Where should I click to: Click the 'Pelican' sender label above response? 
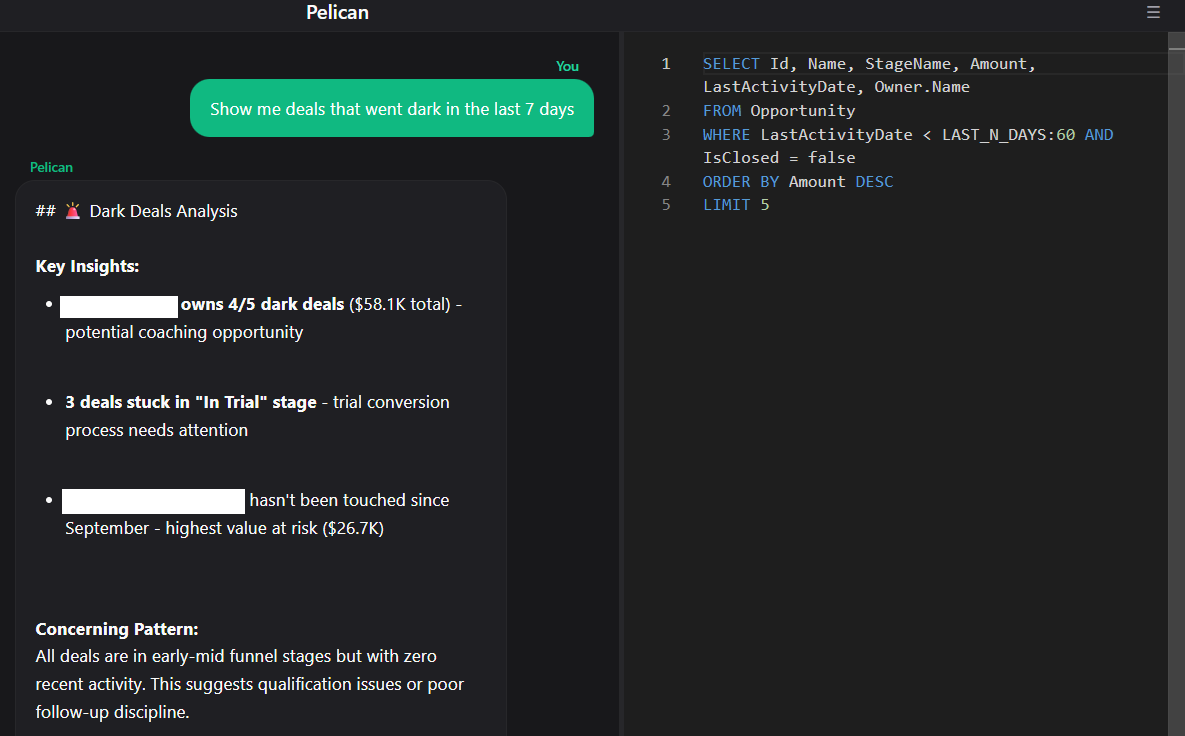(51, 167)
